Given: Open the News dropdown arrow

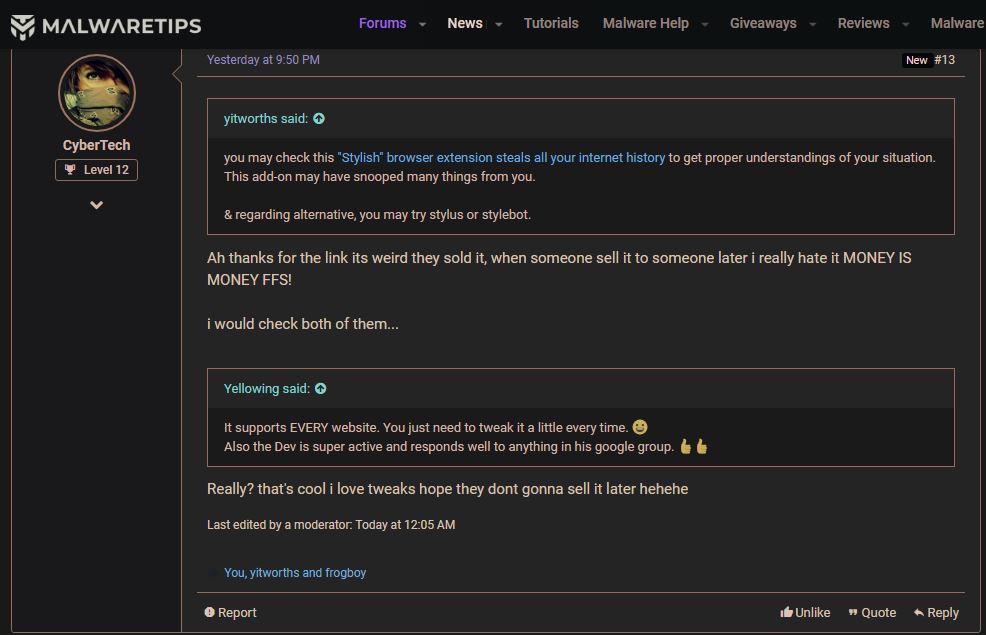Looking at the screenshot, I should [498, 24].
